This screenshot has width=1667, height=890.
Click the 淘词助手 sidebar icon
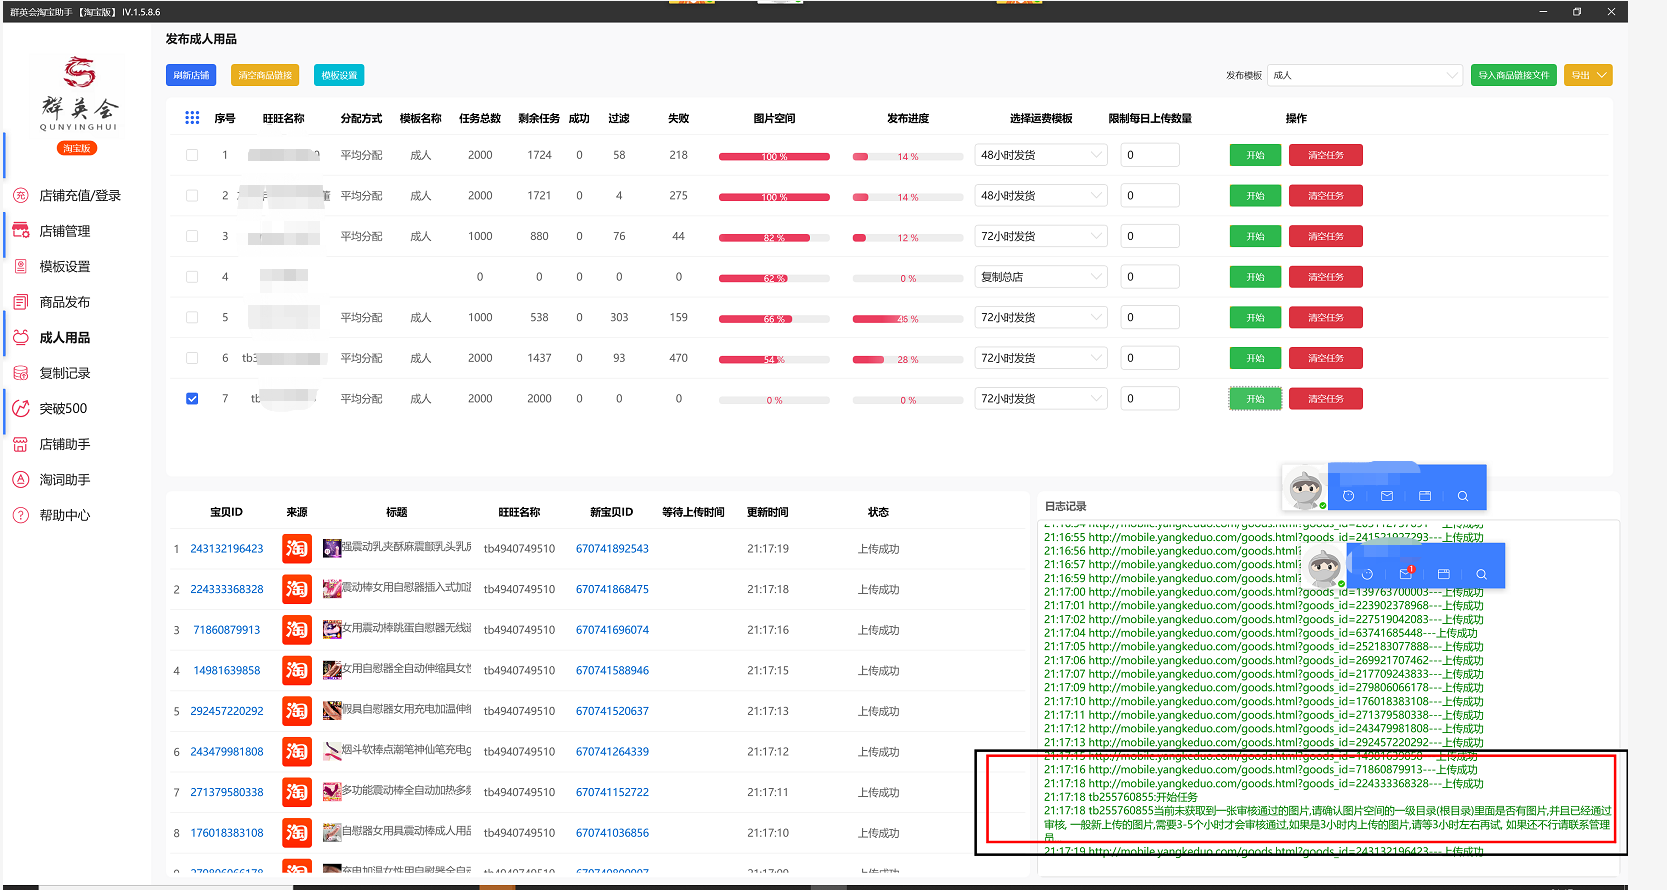[21, 480]
